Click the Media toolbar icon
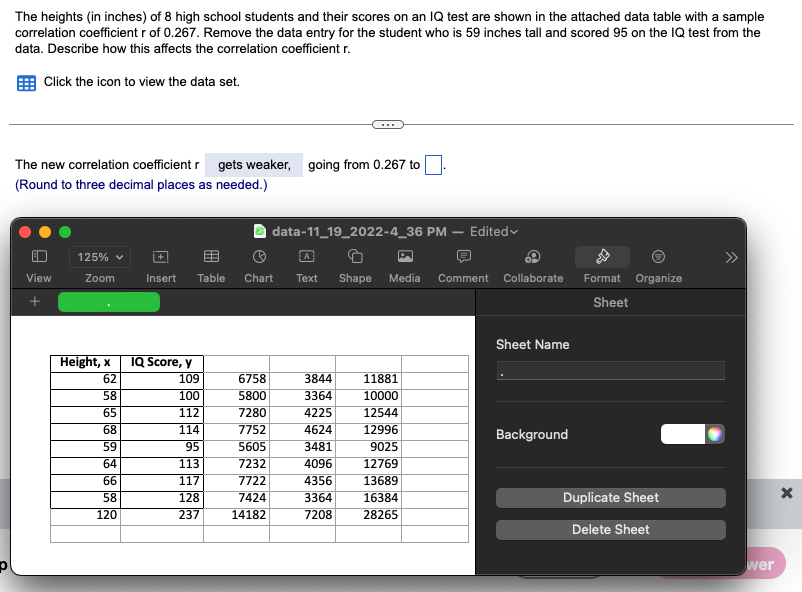The width and height of the screenshot is (802, 592). tap(405, 256)
